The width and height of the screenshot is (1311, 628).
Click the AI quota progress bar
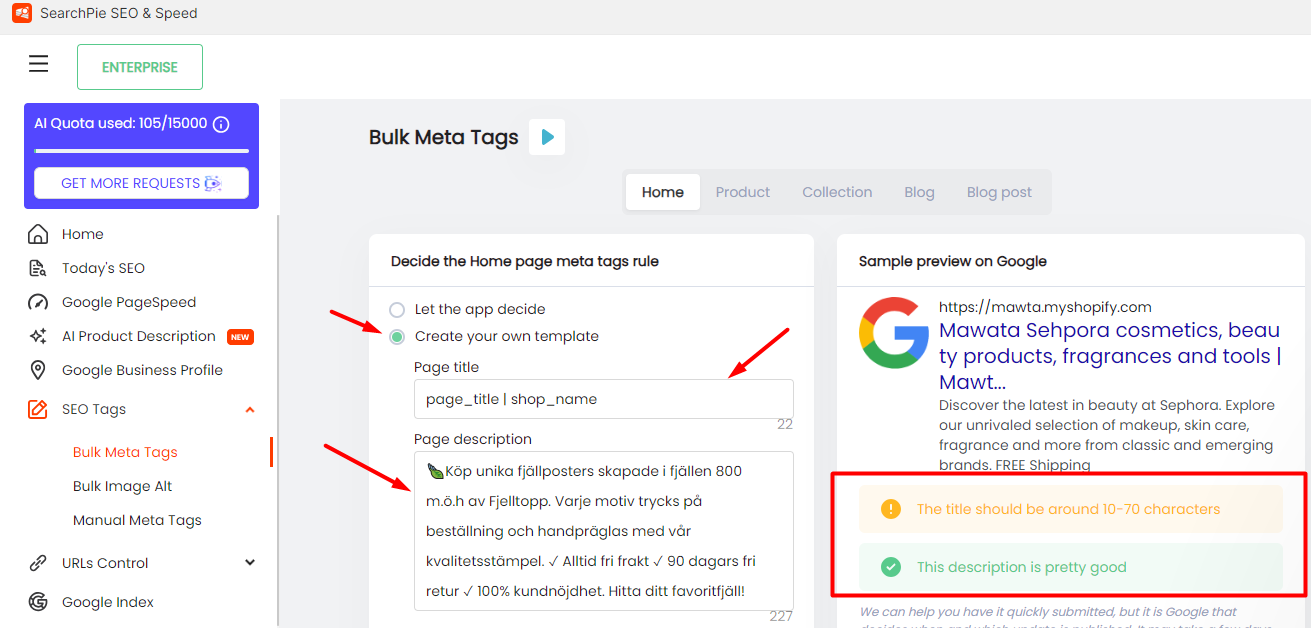click(141, 151)
